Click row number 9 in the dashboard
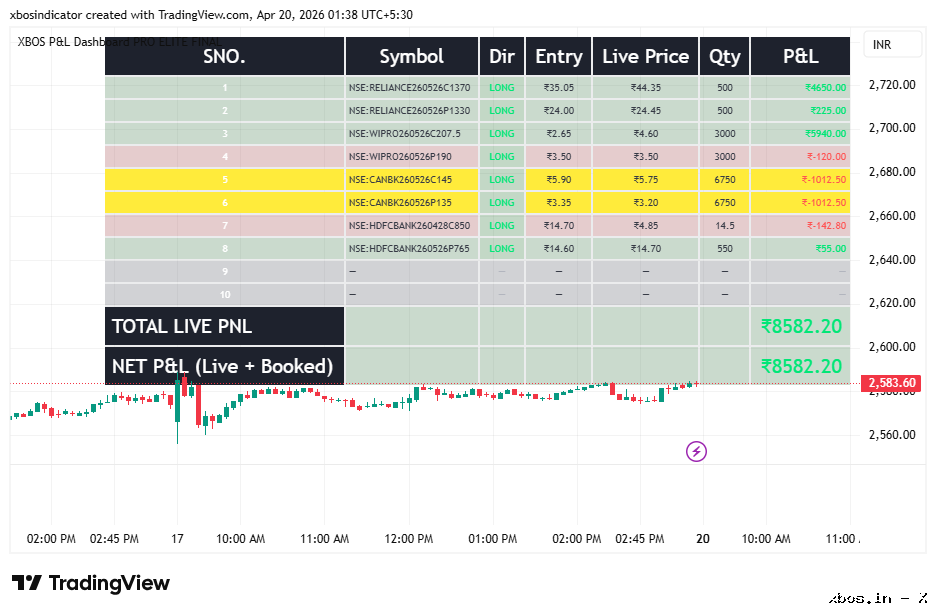The height and width of the screenshot is (613, 936). click(225, 272)
